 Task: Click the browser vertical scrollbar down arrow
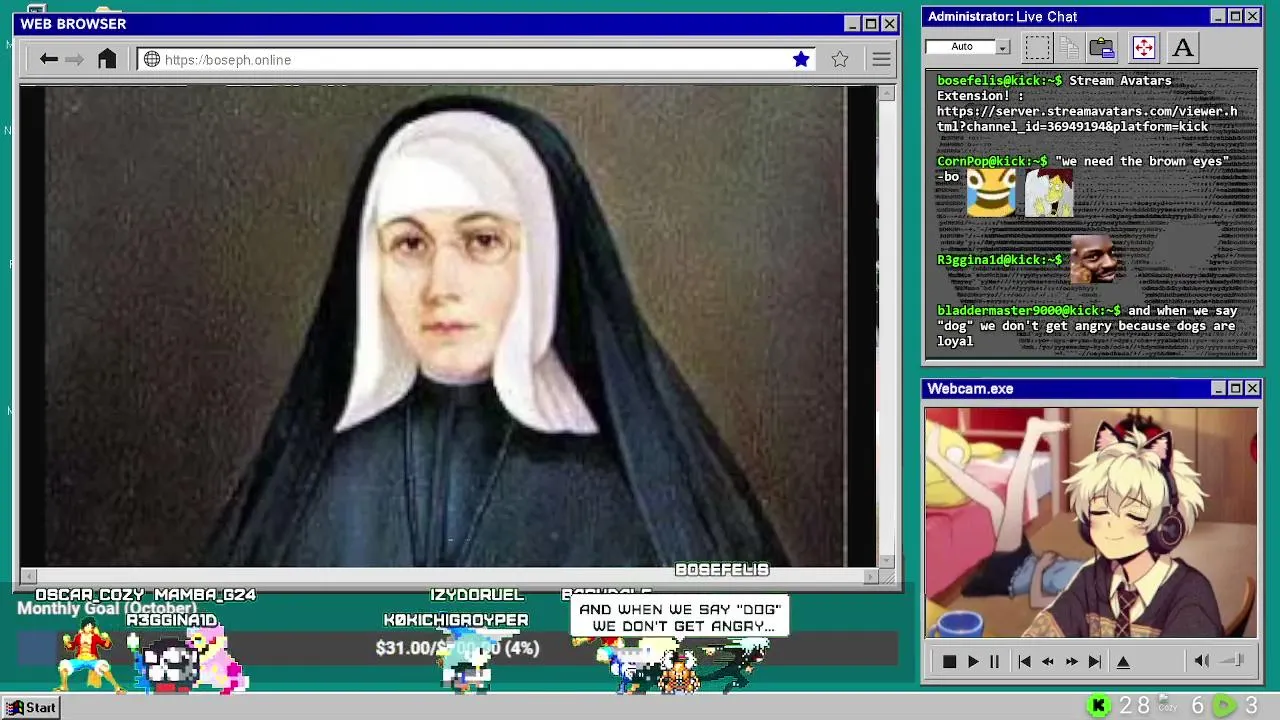pos(887,560)
